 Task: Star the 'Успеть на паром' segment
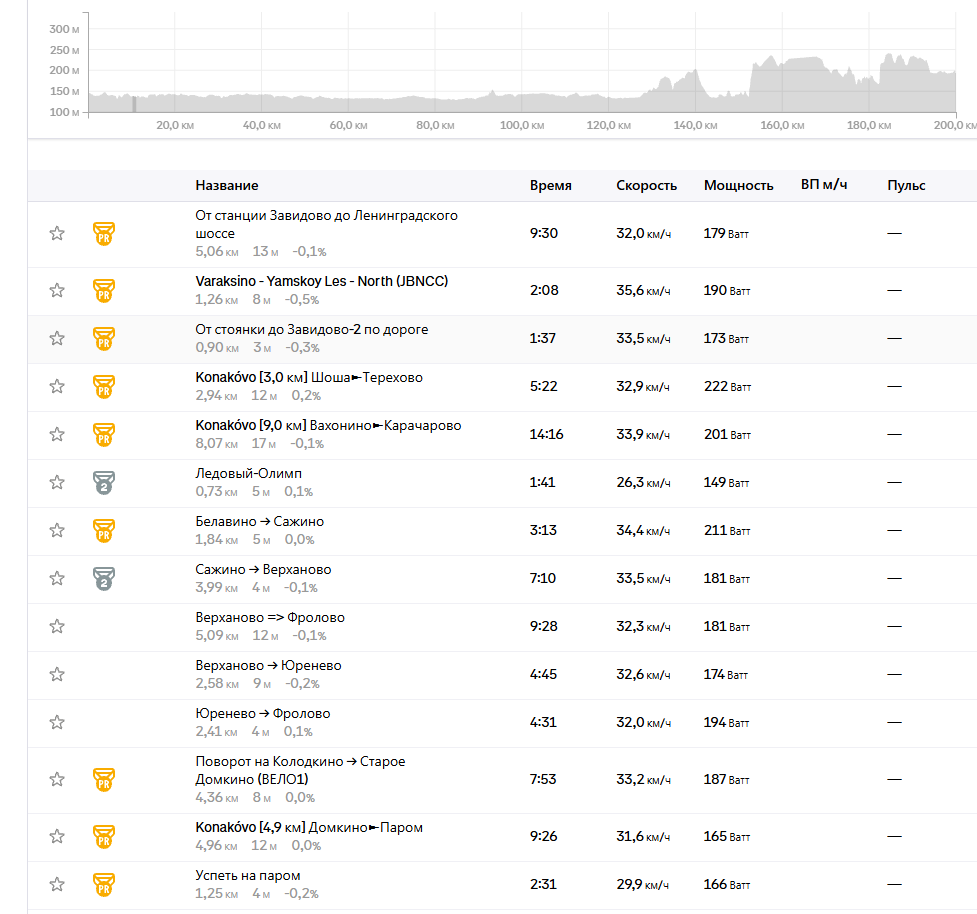click(57, 884)
